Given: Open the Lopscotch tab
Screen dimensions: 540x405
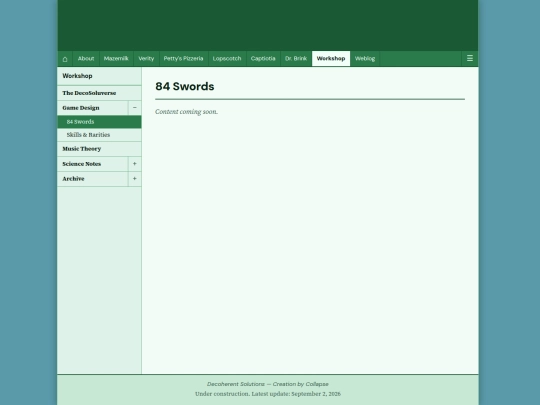Looking at the screenshot, I should pos(227,59).
